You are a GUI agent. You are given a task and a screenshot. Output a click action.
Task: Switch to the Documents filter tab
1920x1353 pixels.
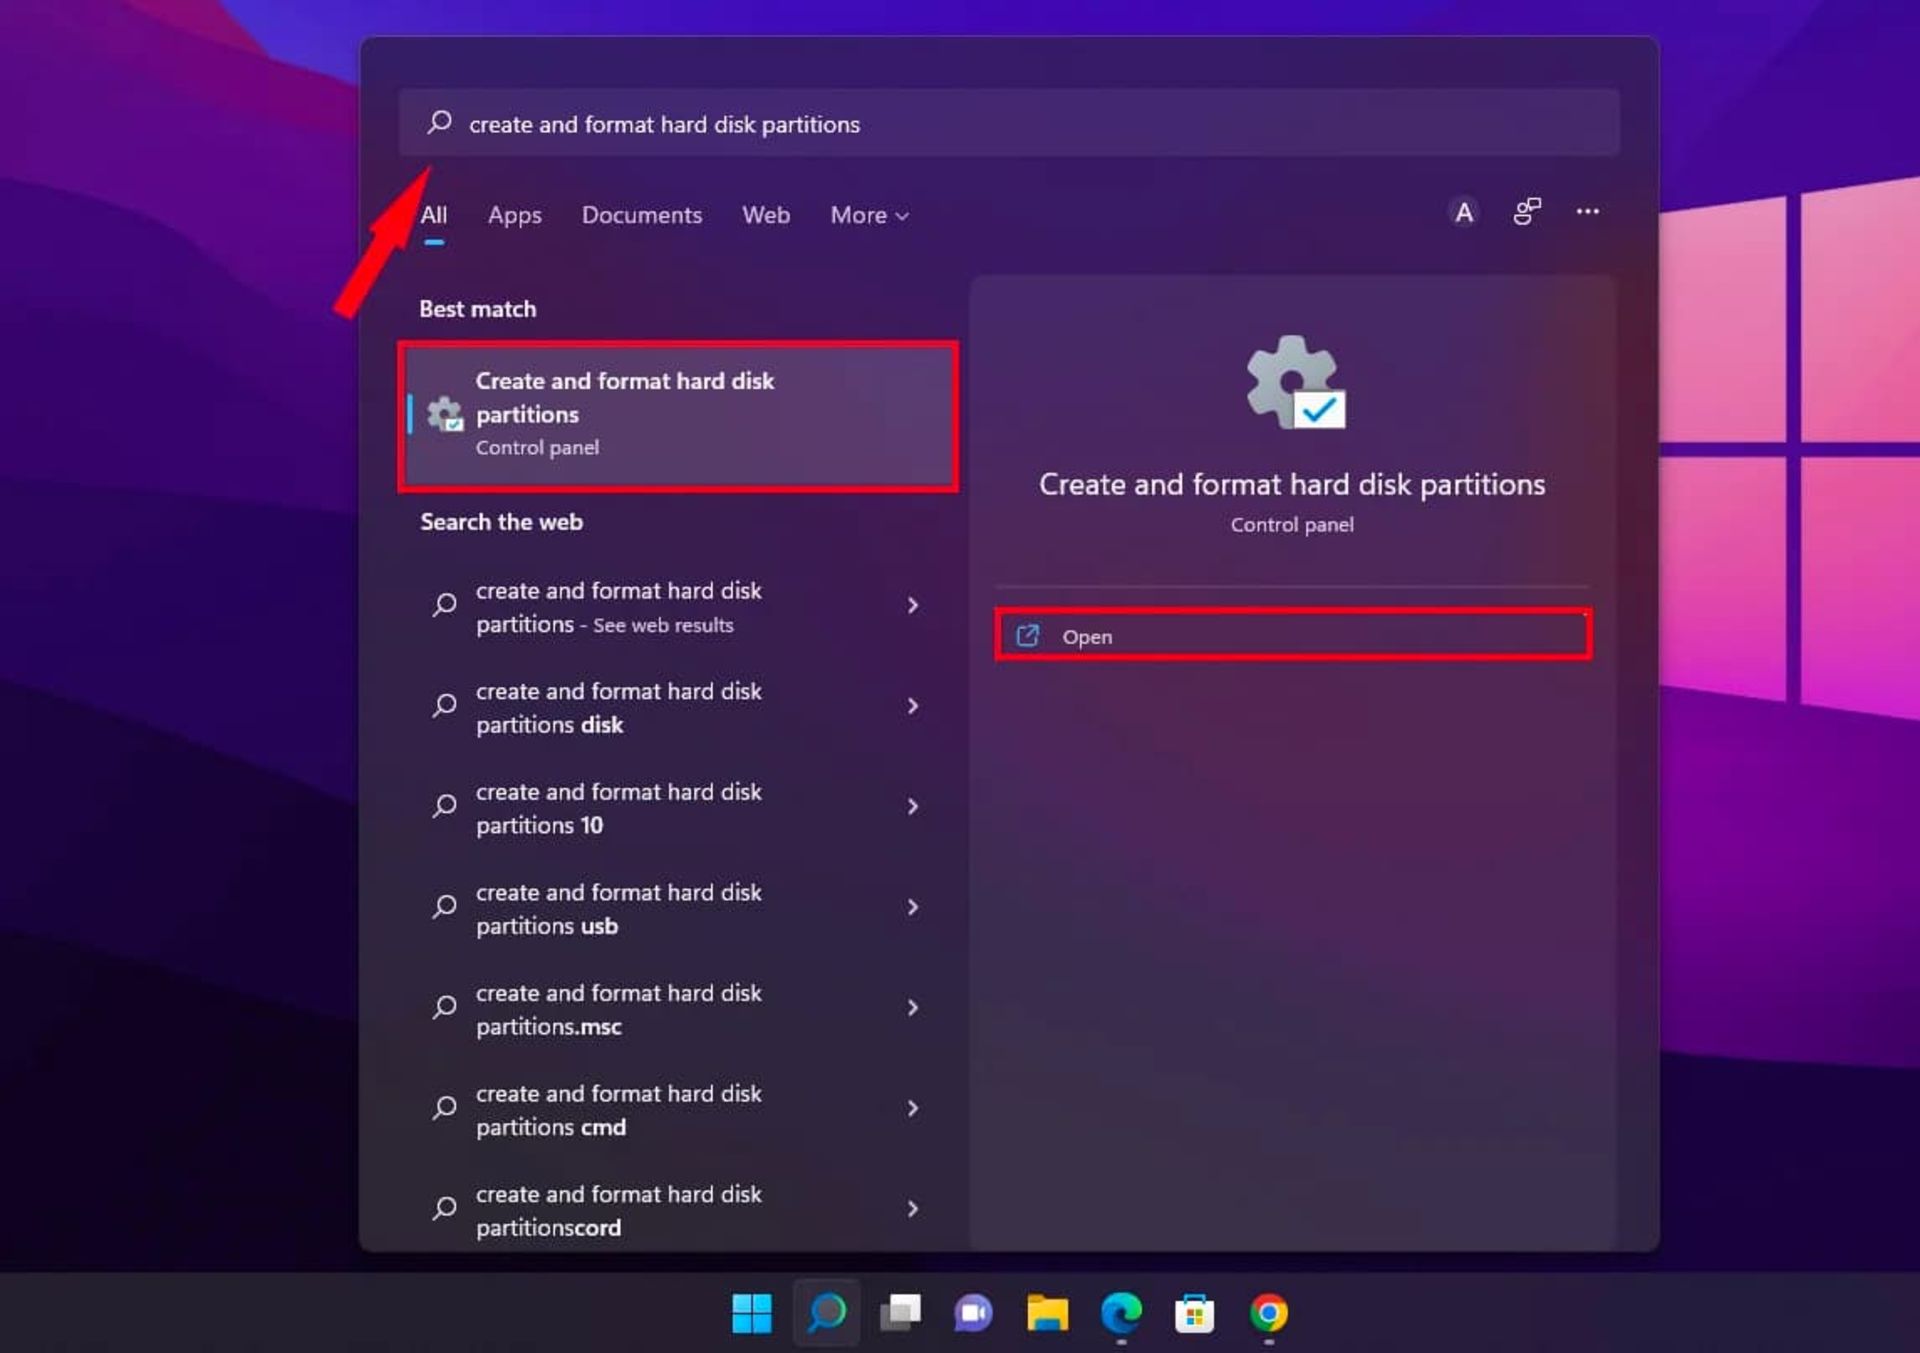click(x=641, y=215)
